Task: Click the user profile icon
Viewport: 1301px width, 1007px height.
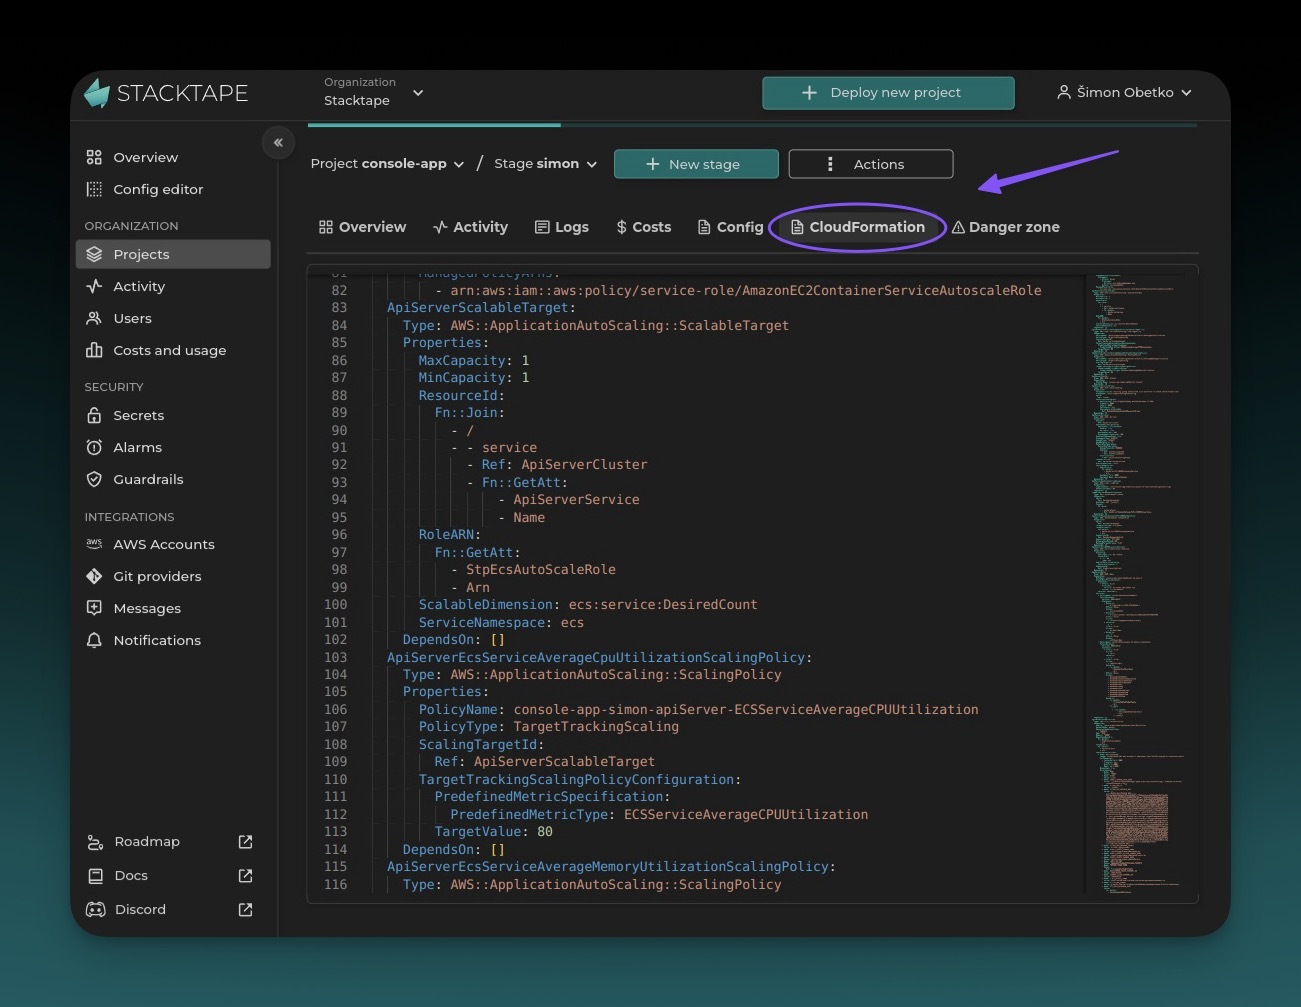Action: (x=1064, y=92)
